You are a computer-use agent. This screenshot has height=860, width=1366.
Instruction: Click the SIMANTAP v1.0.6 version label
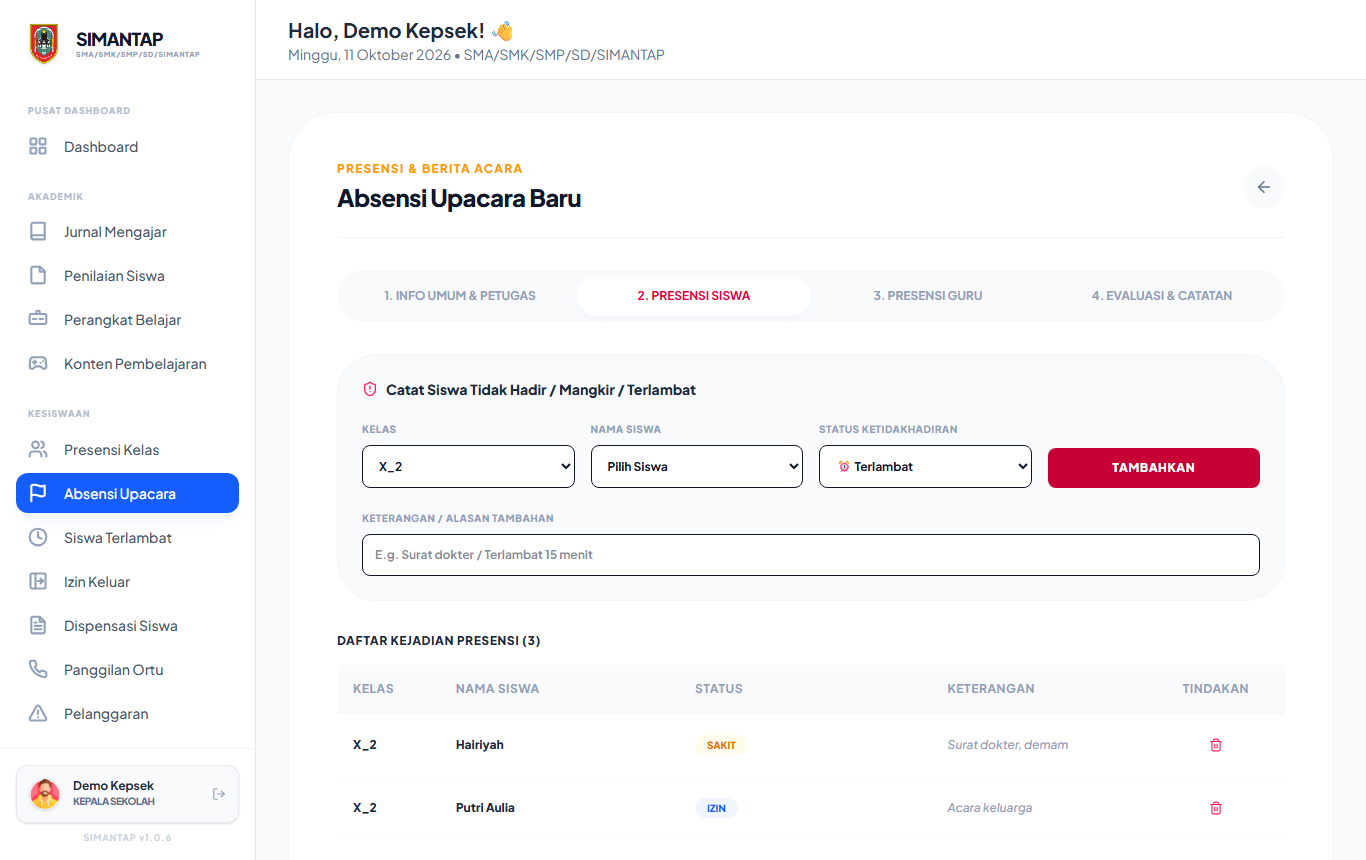coord(127,838)
